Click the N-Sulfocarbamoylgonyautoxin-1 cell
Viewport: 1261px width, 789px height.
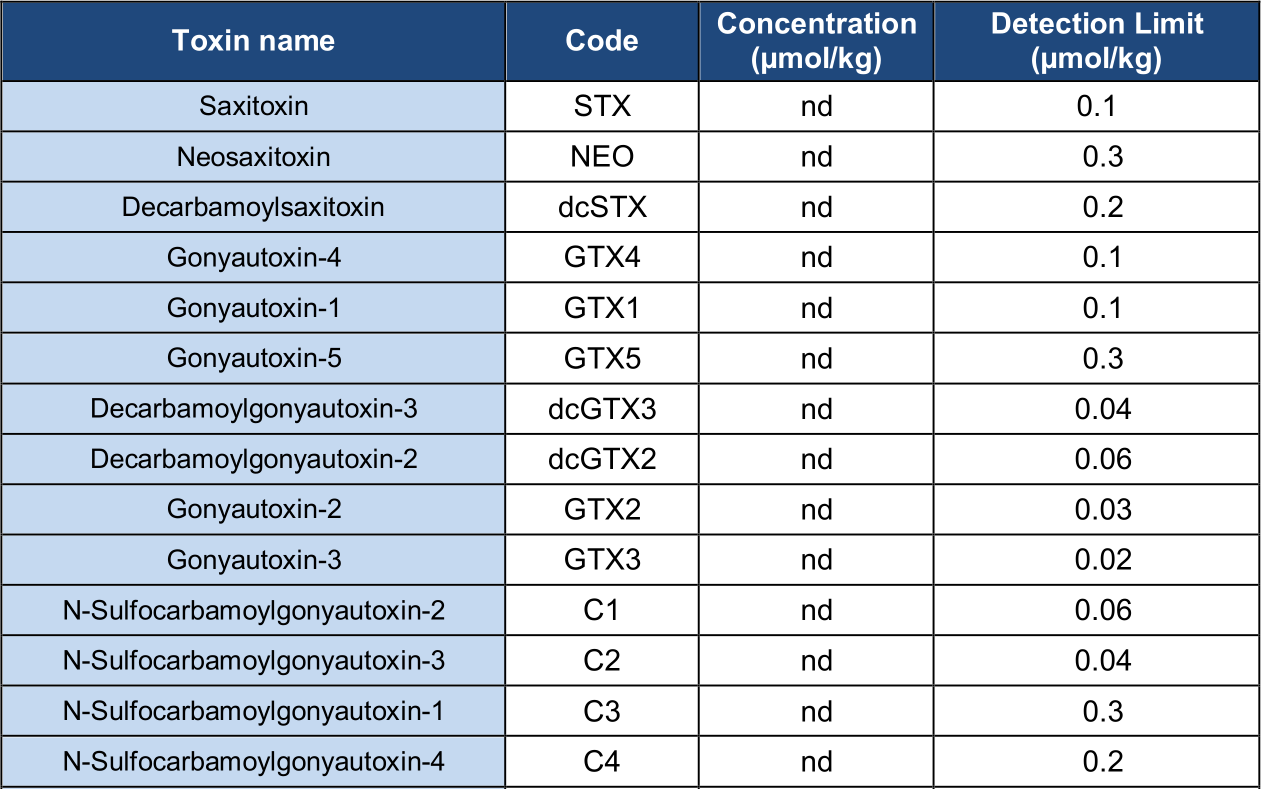pos(253,711)
